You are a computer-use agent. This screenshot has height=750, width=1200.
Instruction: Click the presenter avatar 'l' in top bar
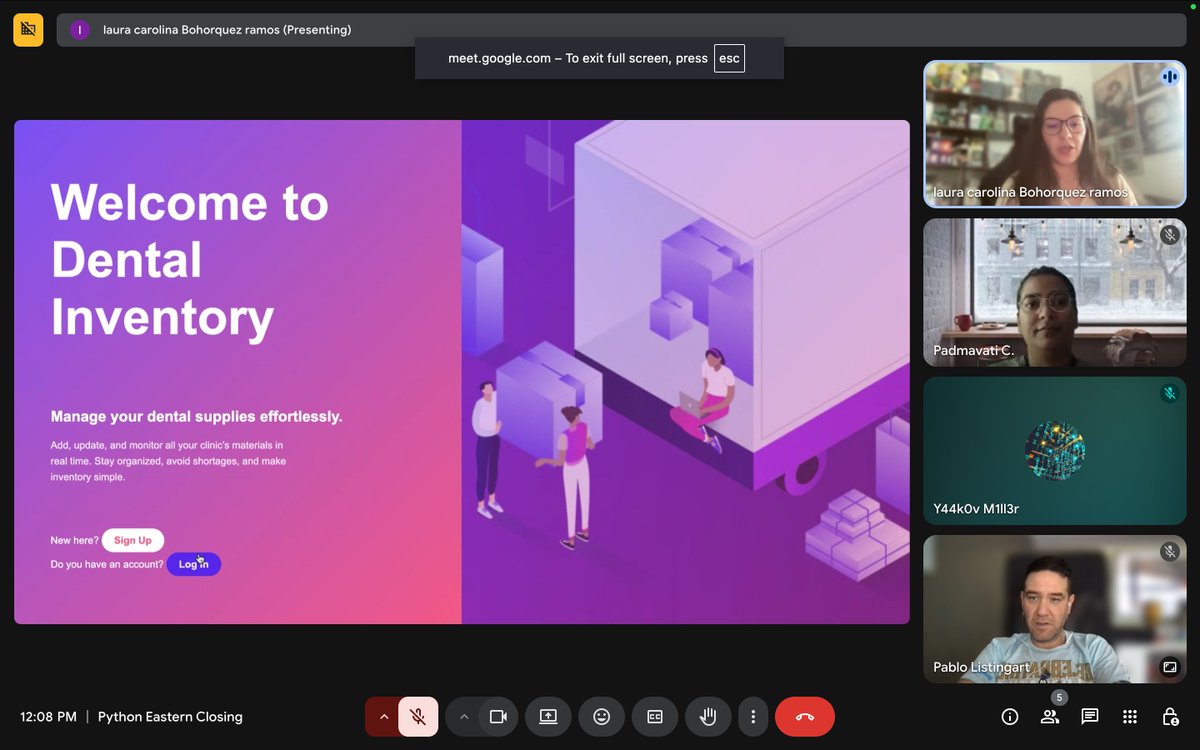point(80,30)
